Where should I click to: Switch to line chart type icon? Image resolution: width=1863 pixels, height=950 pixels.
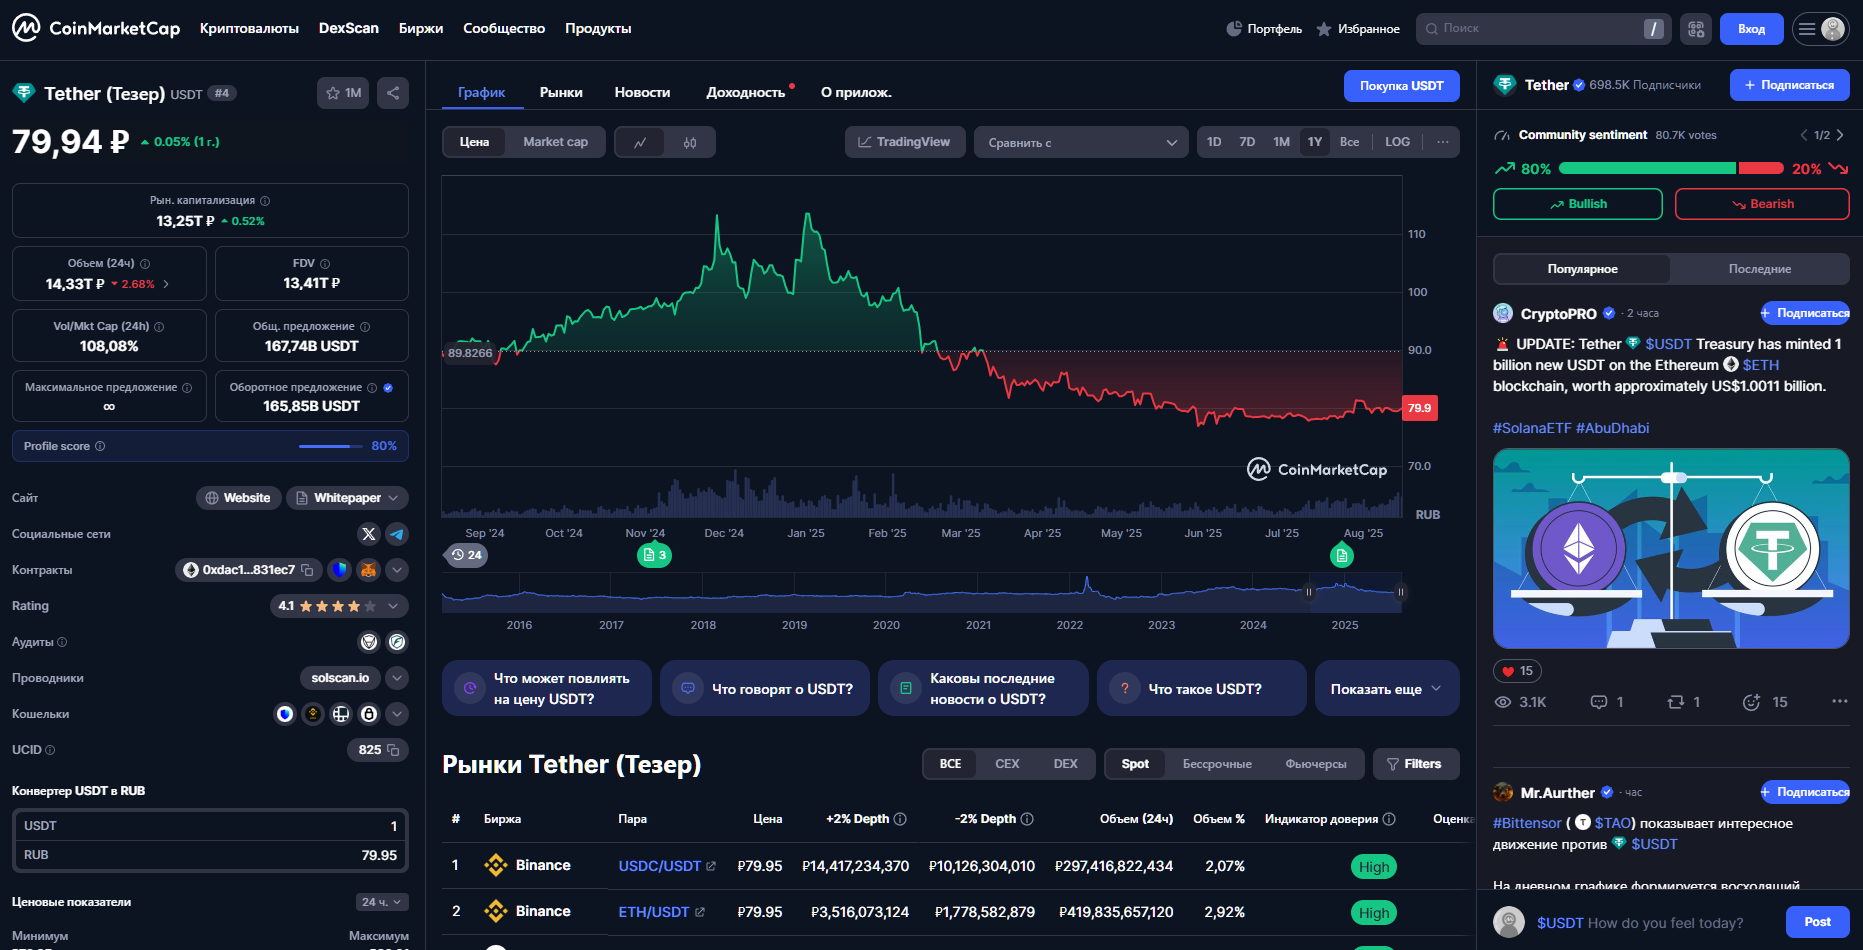(x=640, y=142)
